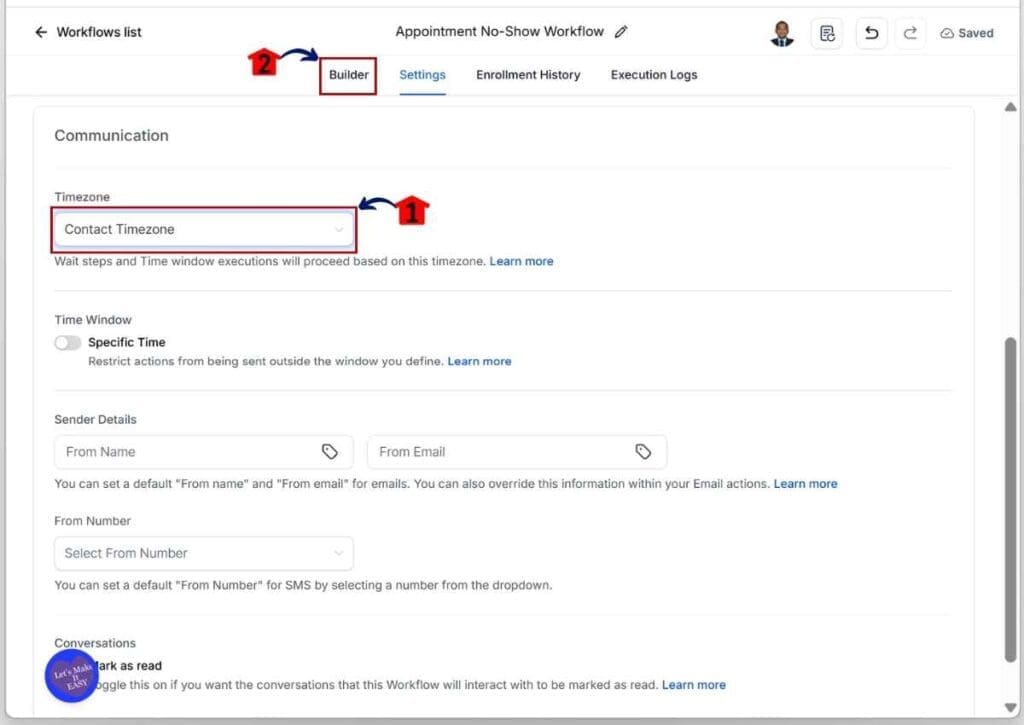Insert custom value tag in From Name
The height and width of the screenshot is (725, 1024).
point(330,451)
